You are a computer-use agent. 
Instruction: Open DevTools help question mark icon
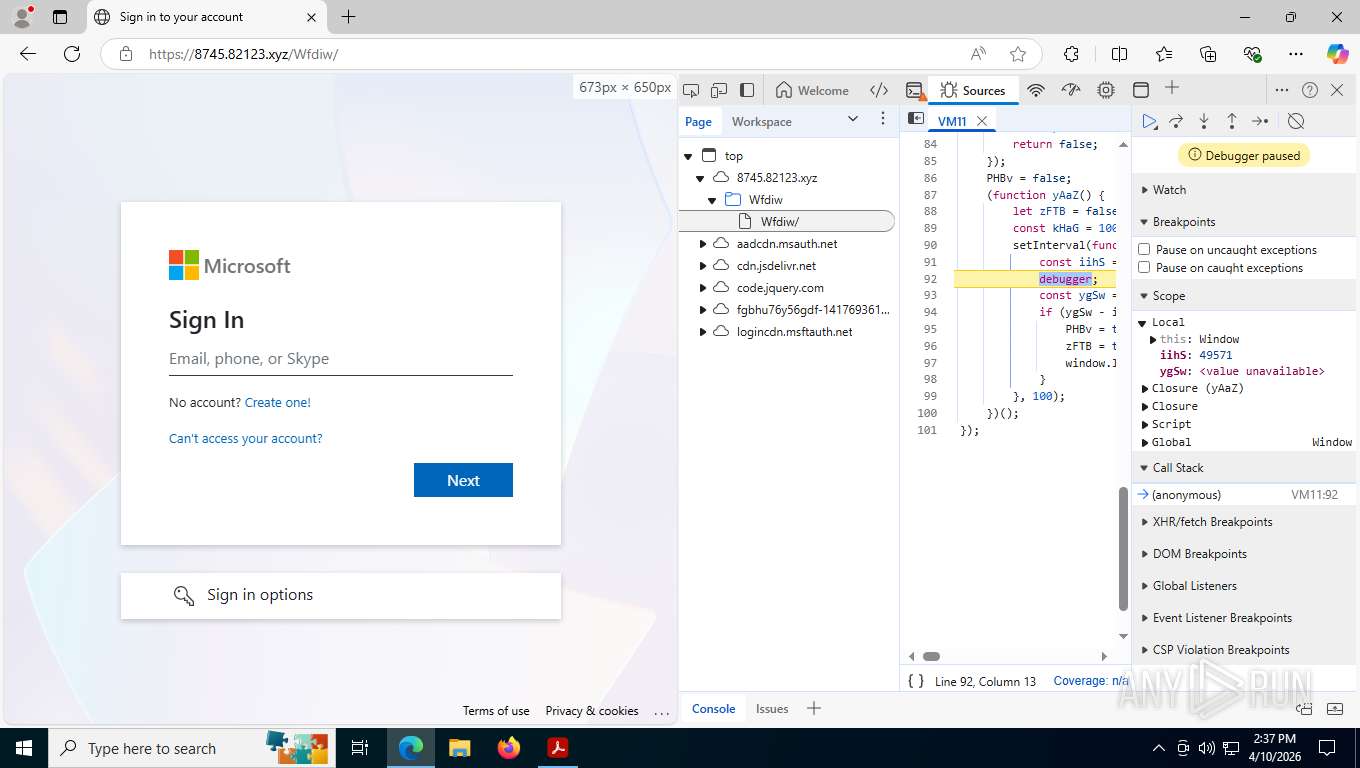pos(1310,90)
